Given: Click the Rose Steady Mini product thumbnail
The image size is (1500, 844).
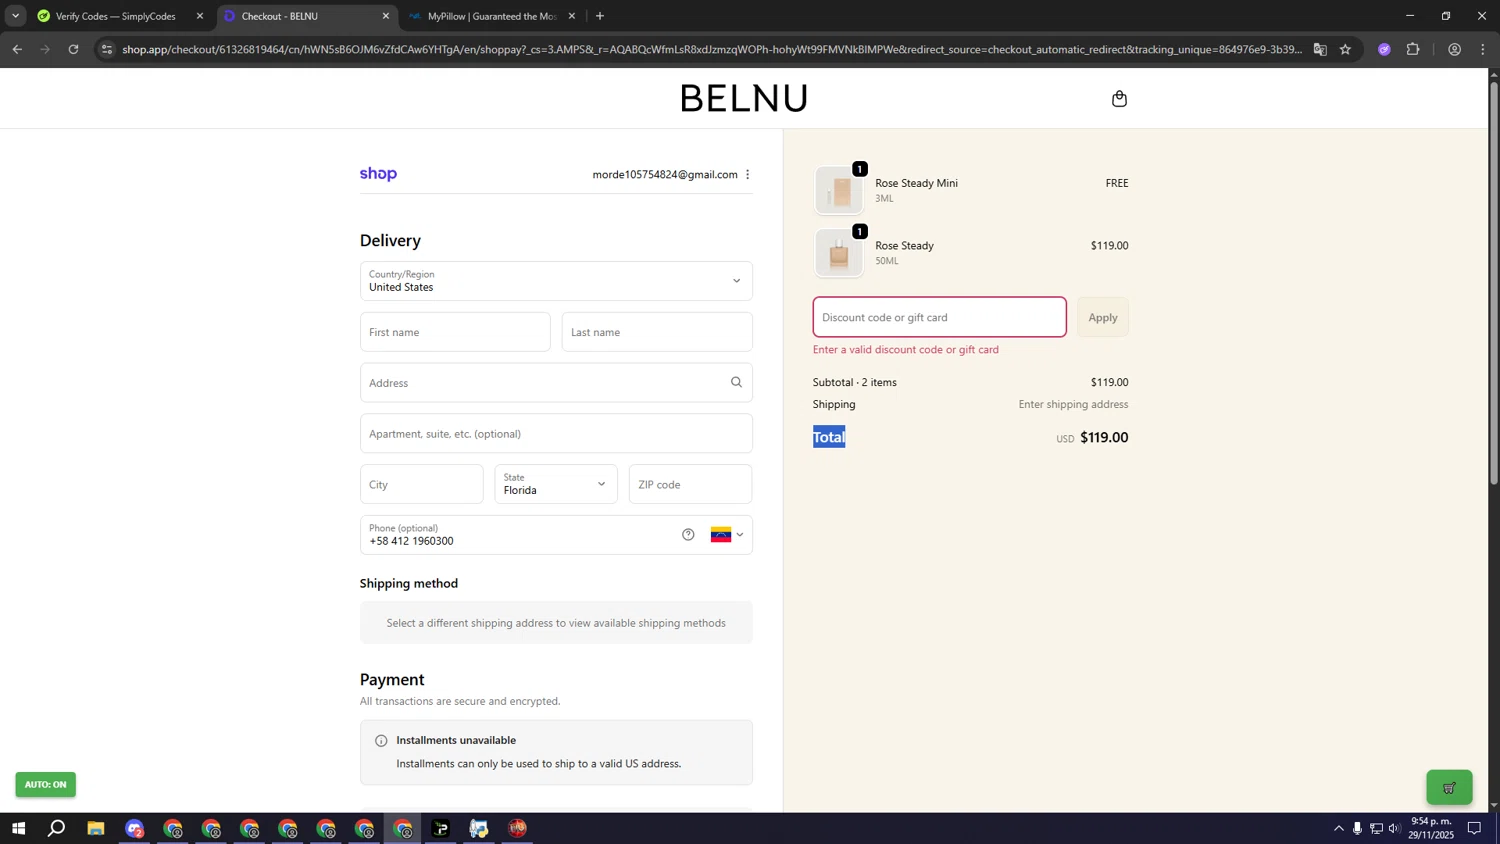Looking at the screenshot, I should click(x=839, y=190).
